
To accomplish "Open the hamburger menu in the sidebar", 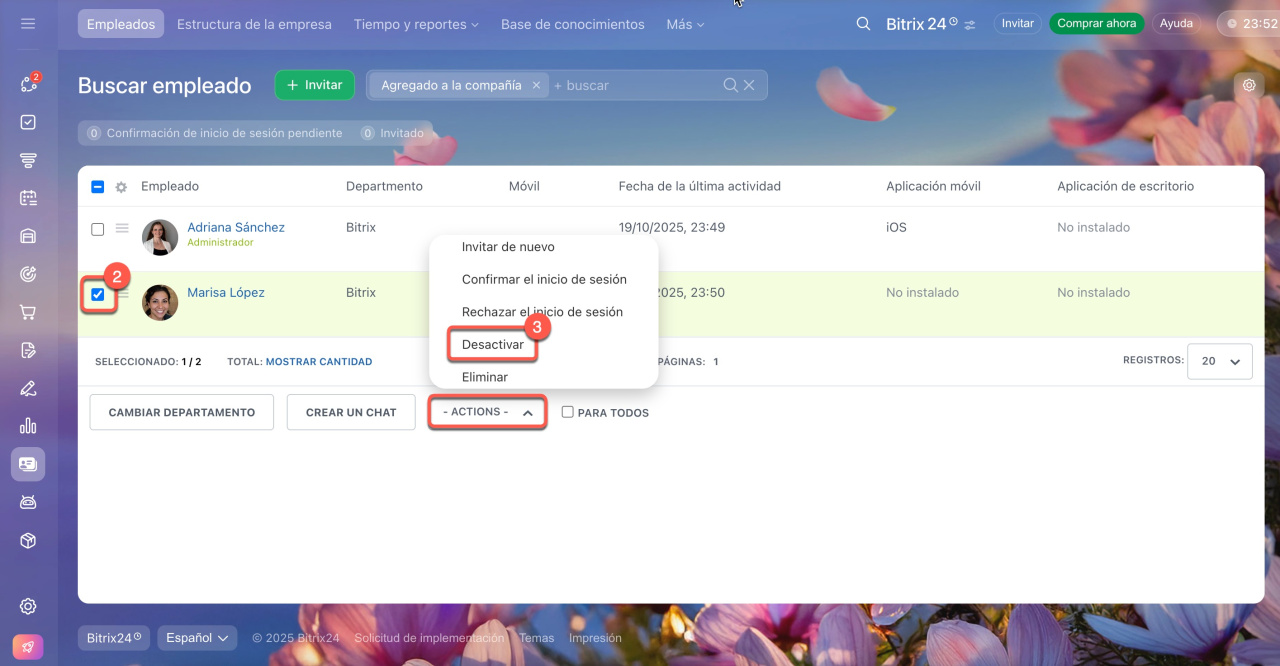I will click(x=28, y=23).
